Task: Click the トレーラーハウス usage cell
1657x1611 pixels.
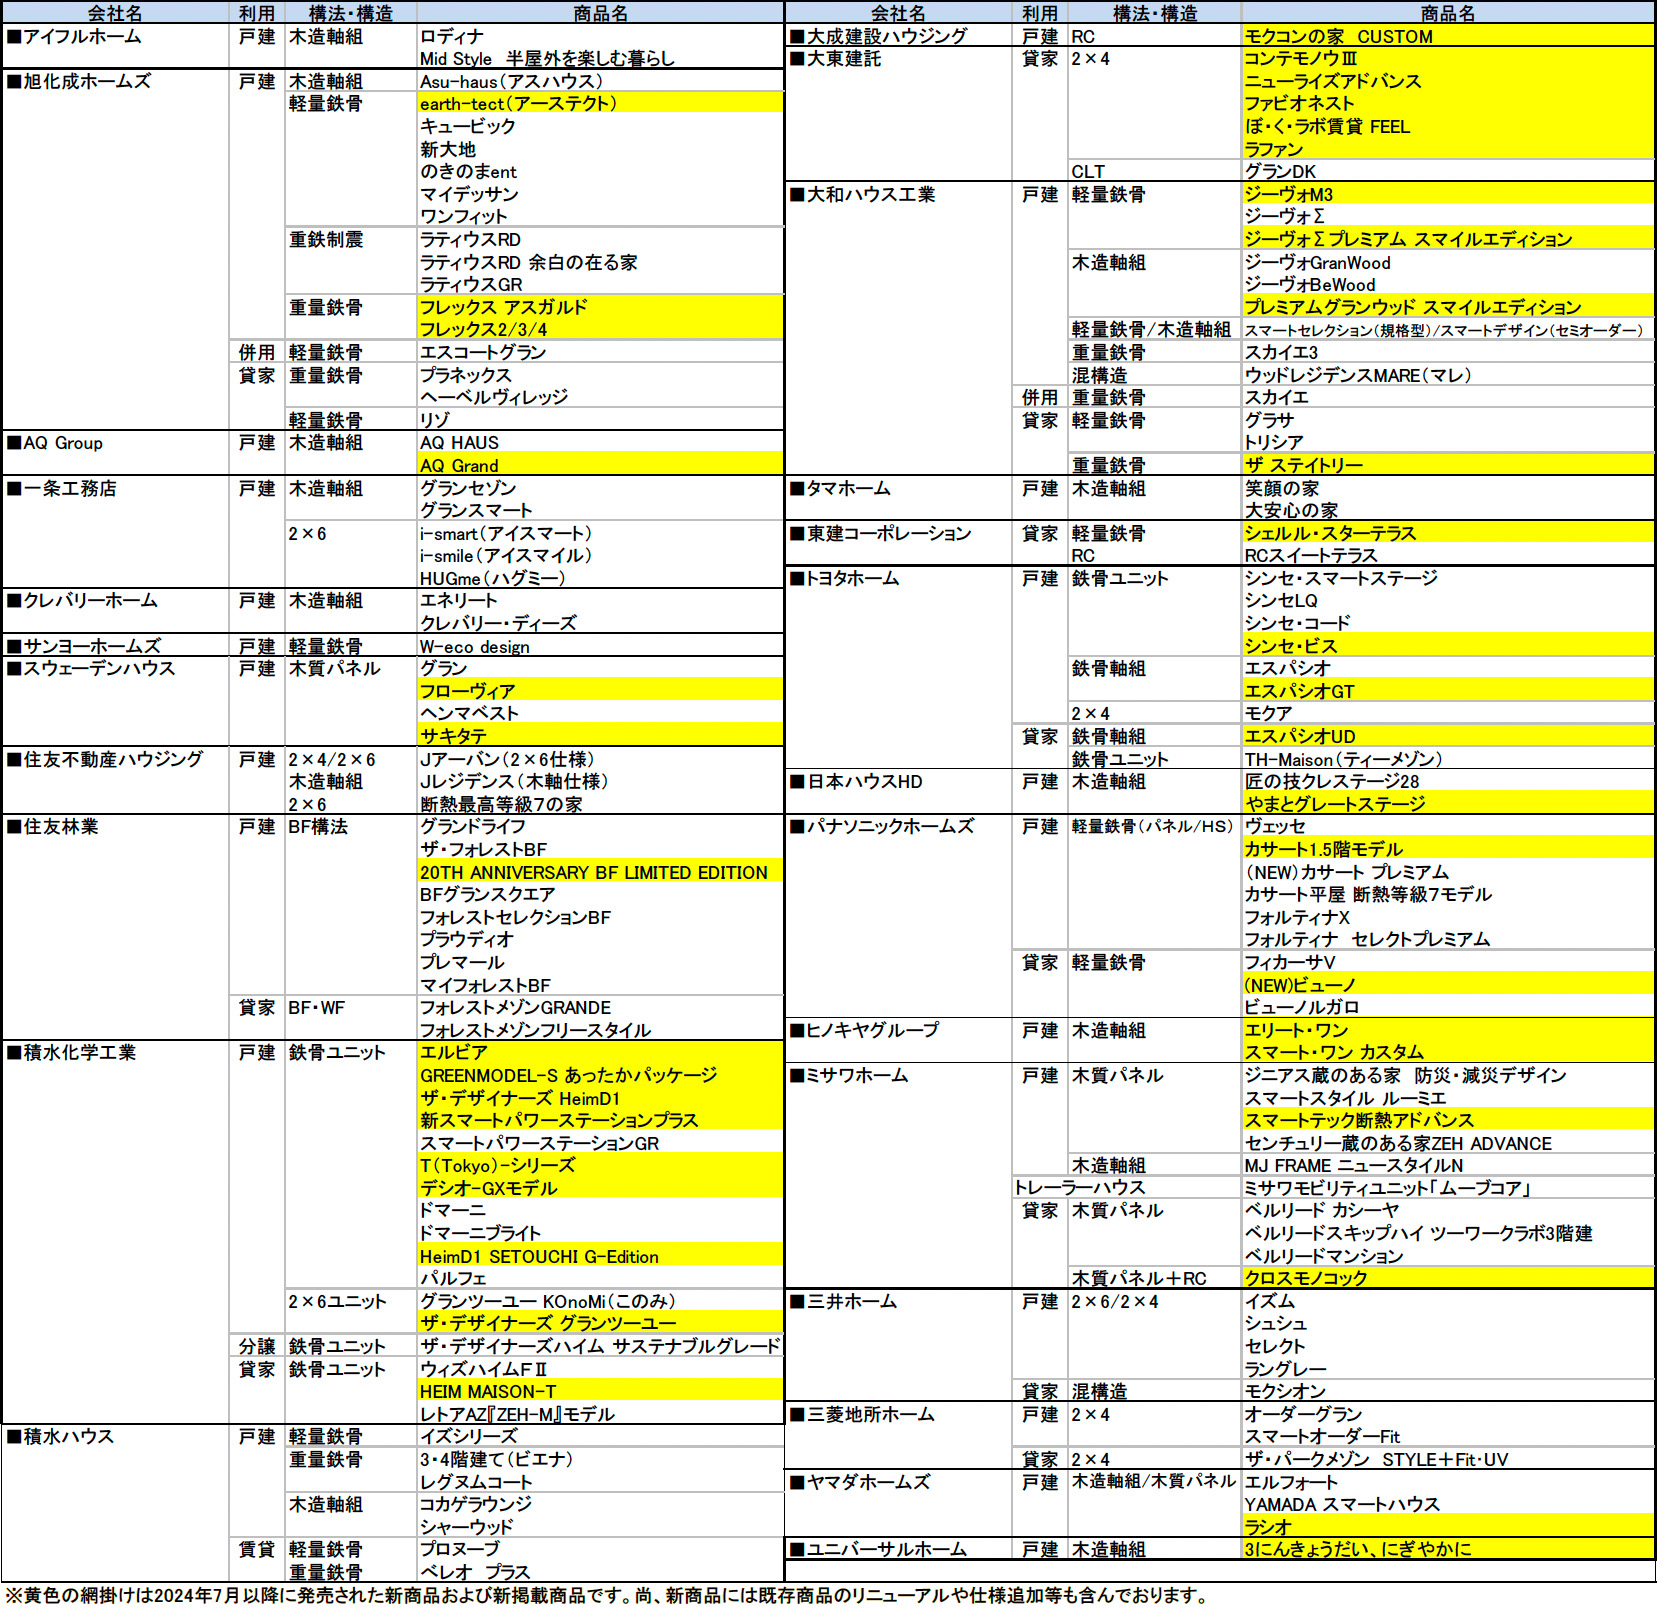Action: tap(1079, 1188)
